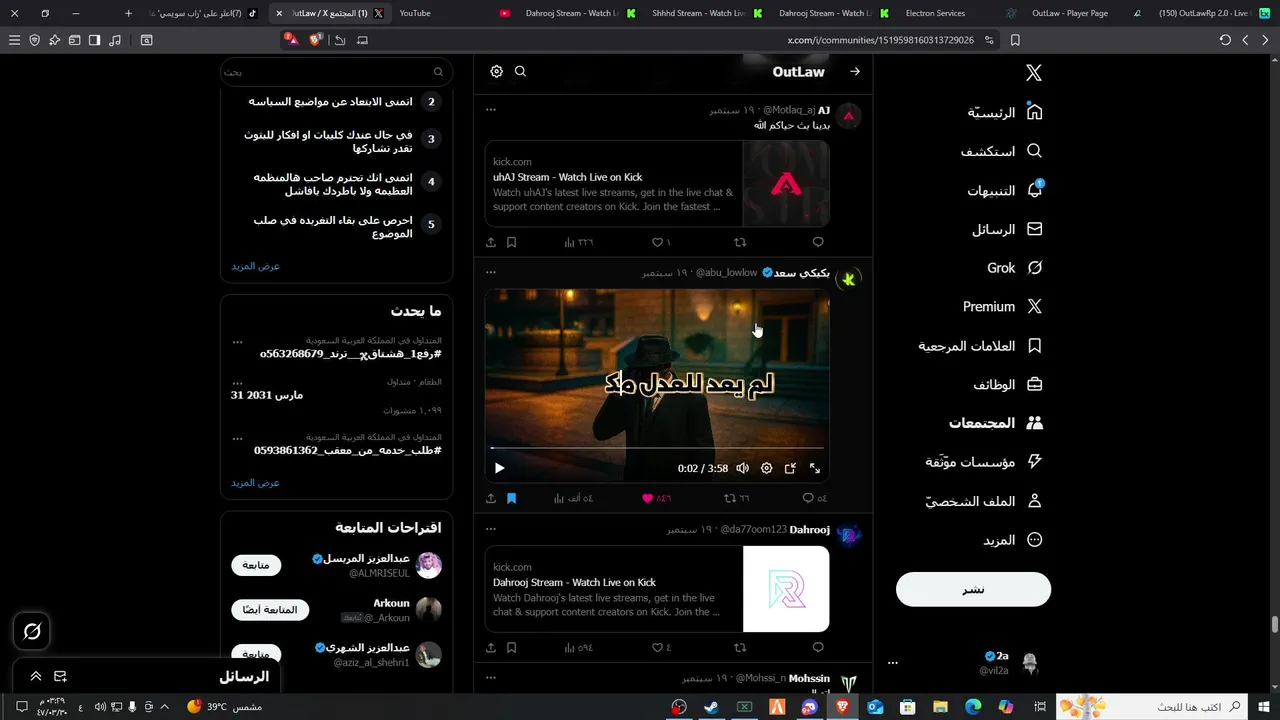The image size is (1280, 720).
Task: Open Grok from the X sidebar
Action: tap(1015, 268)
